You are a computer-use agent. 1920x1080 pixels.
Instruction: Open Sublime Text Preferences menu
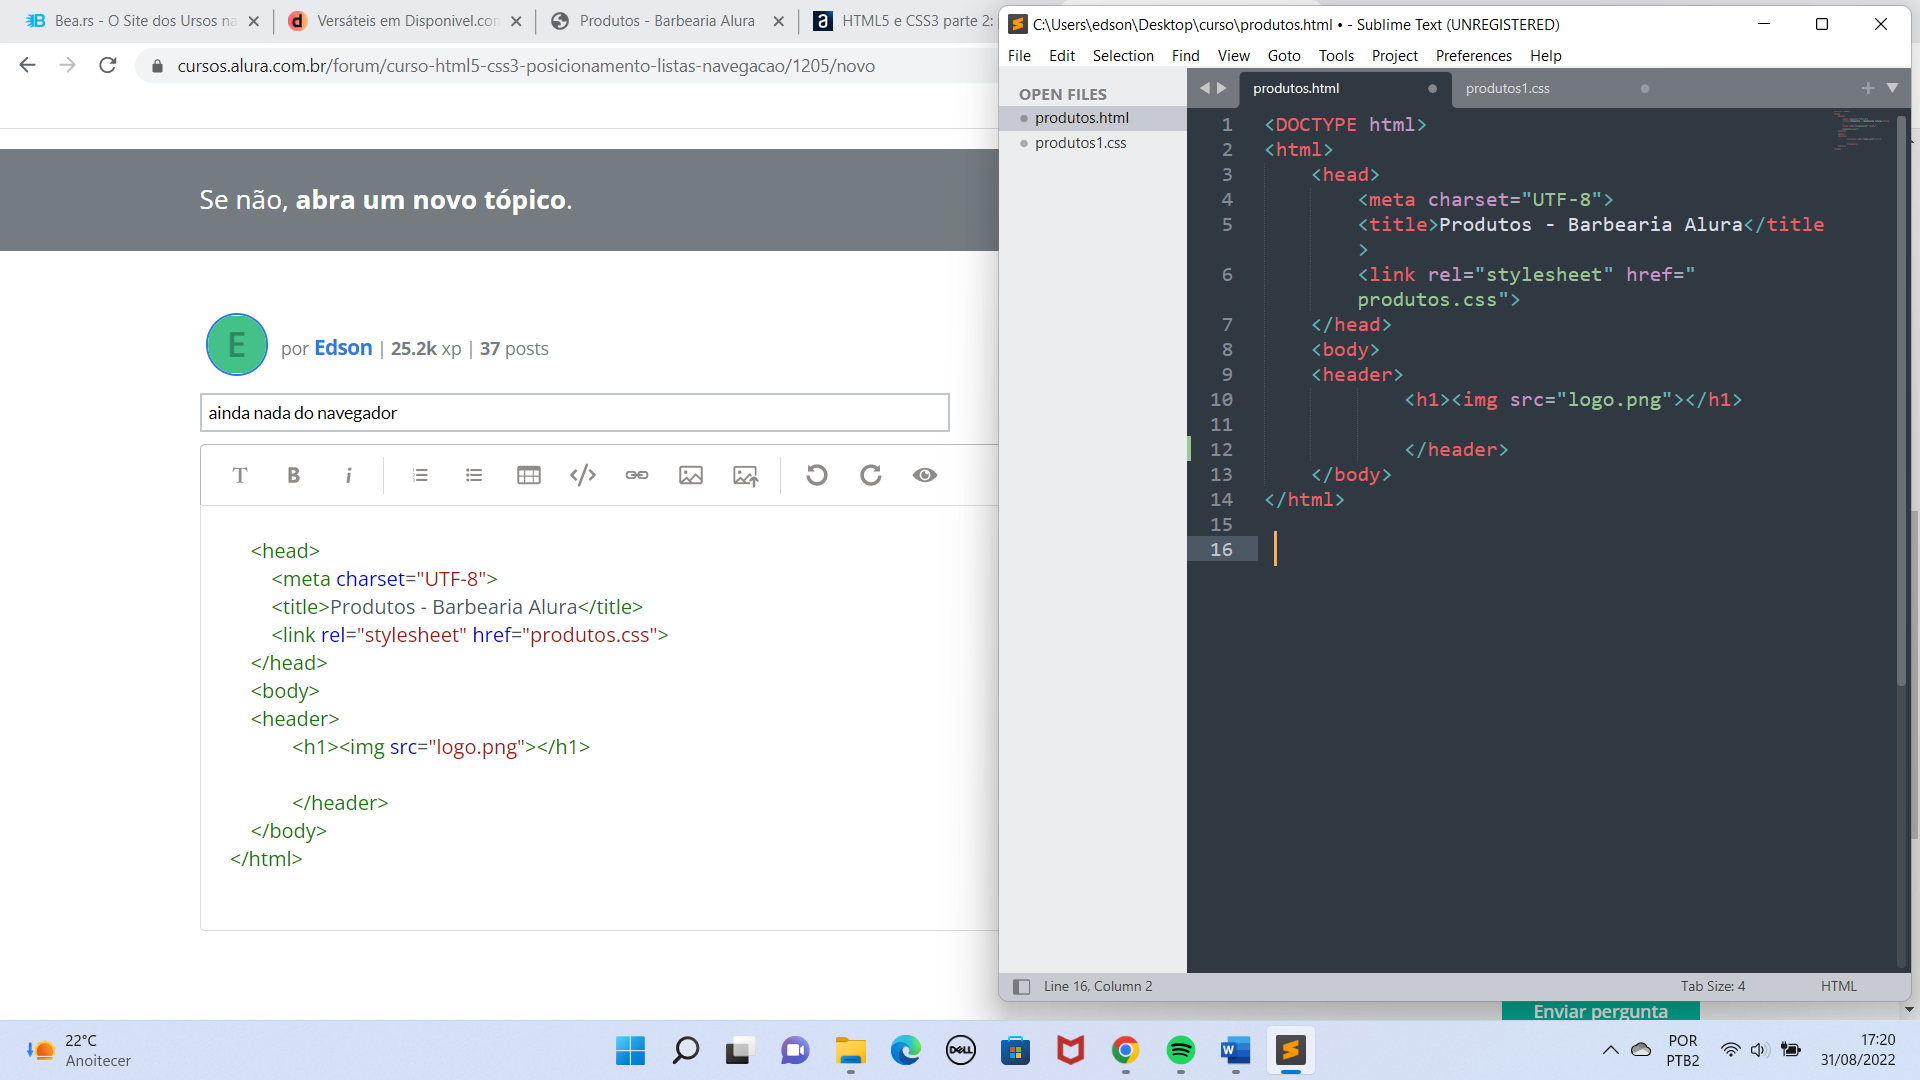1473,56
